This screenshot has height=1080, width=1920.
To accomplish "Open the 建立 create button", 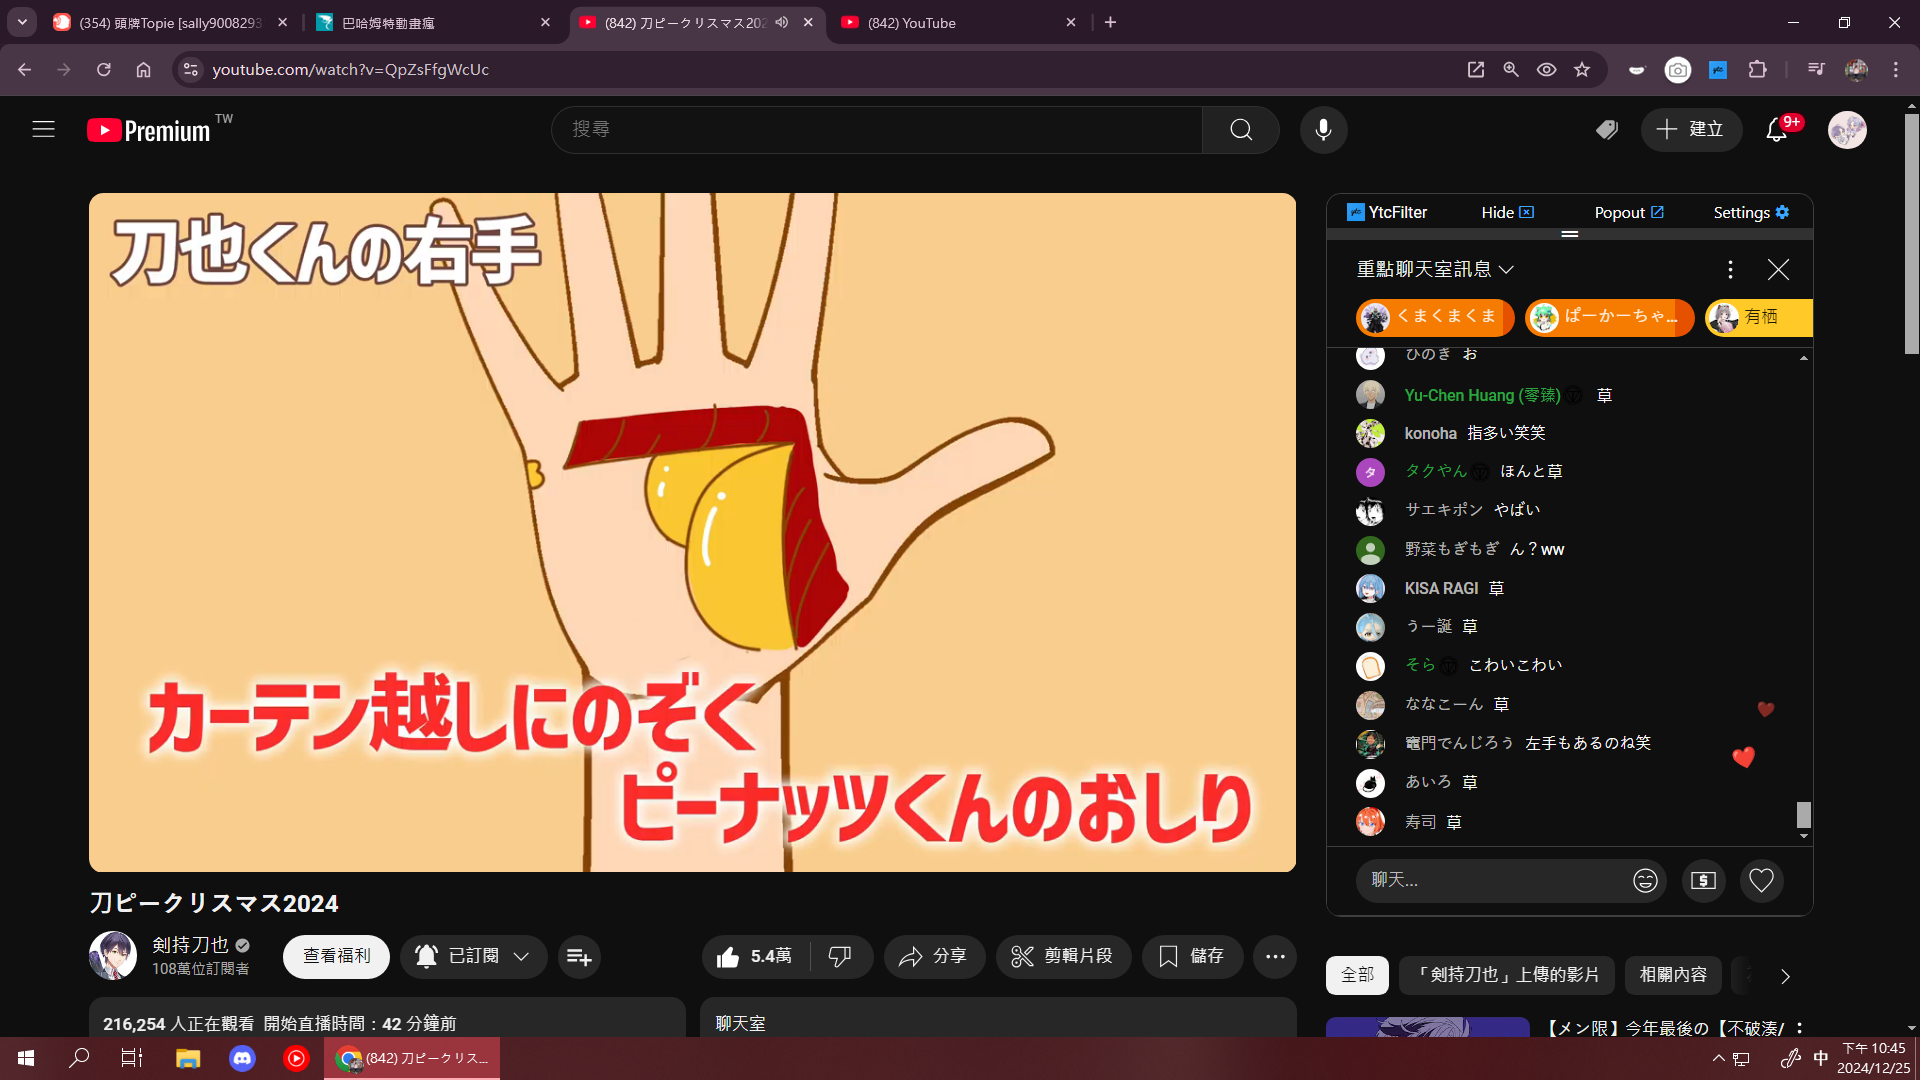I will 1691,129.
